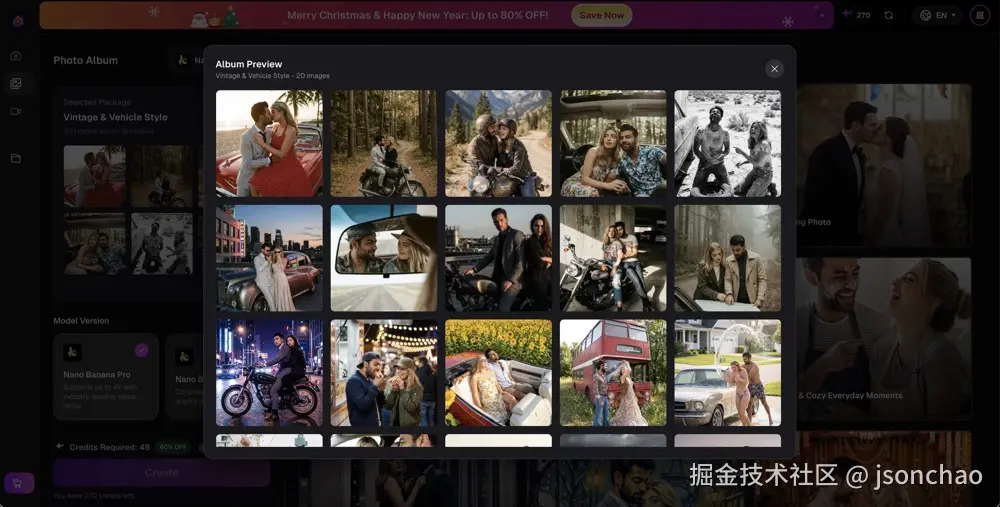Screen dimensions: 1000x507
Task: Click the Credits Required: 48 text
Action: (110, 447)
